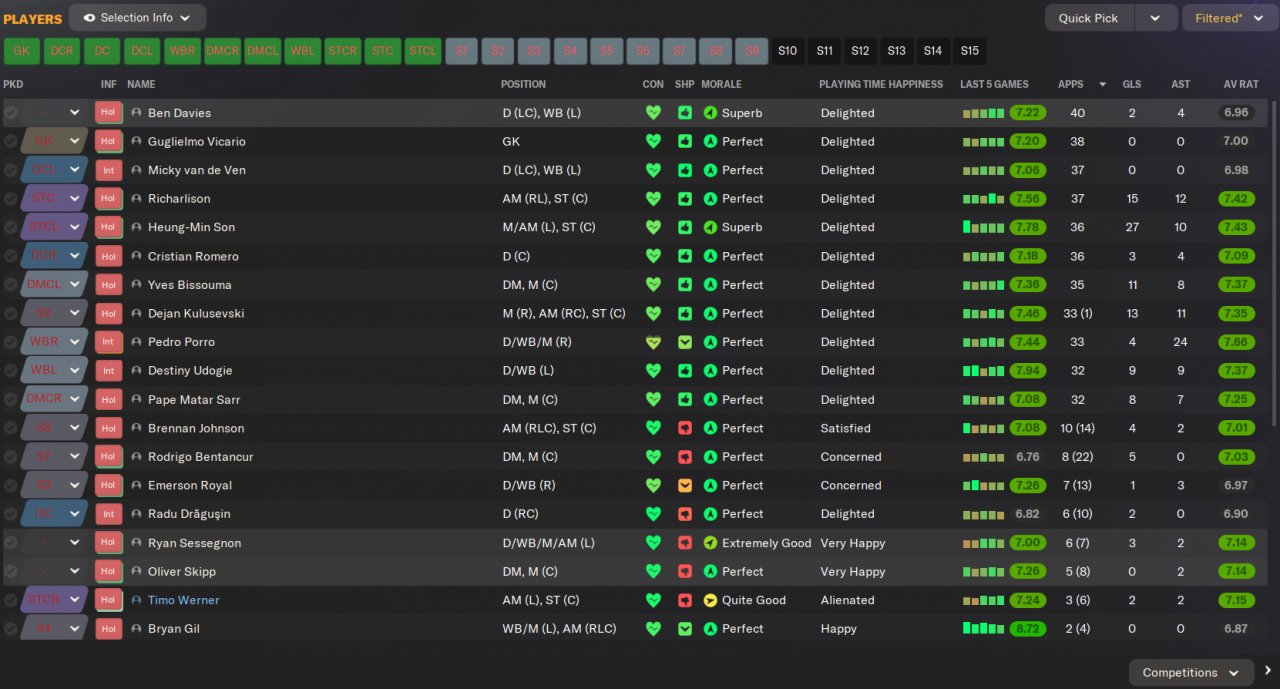
Task: Click Pedro Porro's yellow condition heart icon
Action: [653, 342]
